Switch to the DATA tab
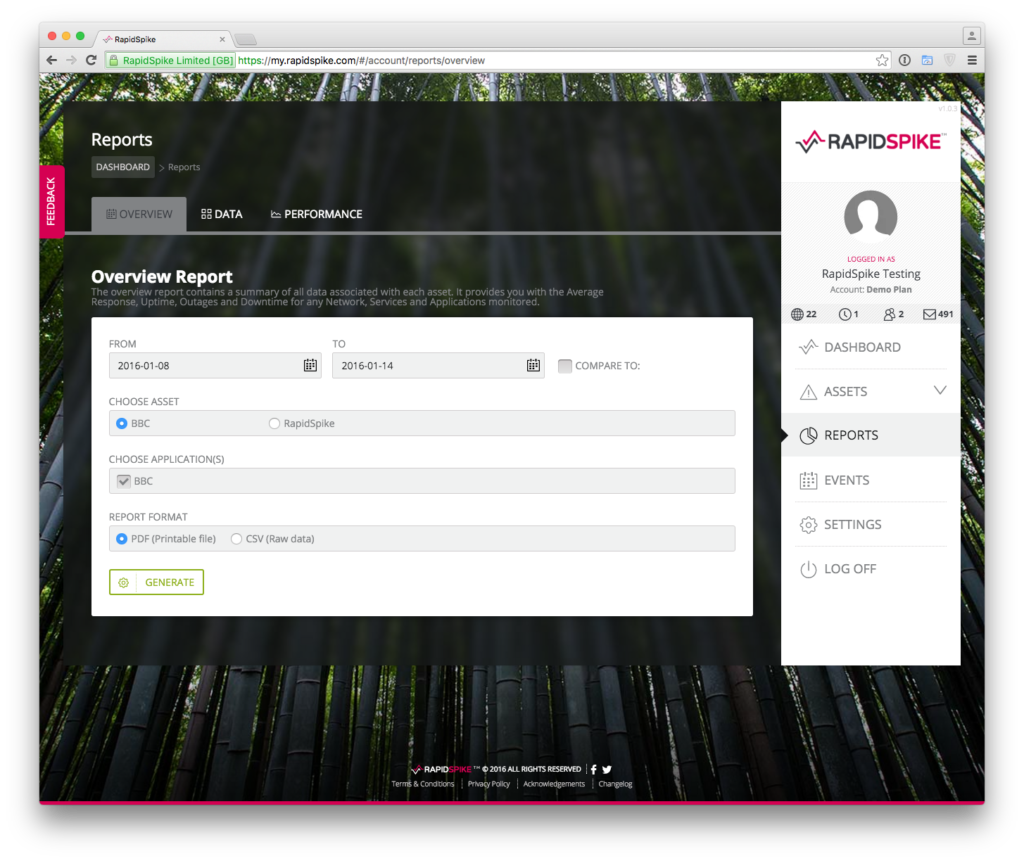1024x861 pixels. [x=221, y=213]
